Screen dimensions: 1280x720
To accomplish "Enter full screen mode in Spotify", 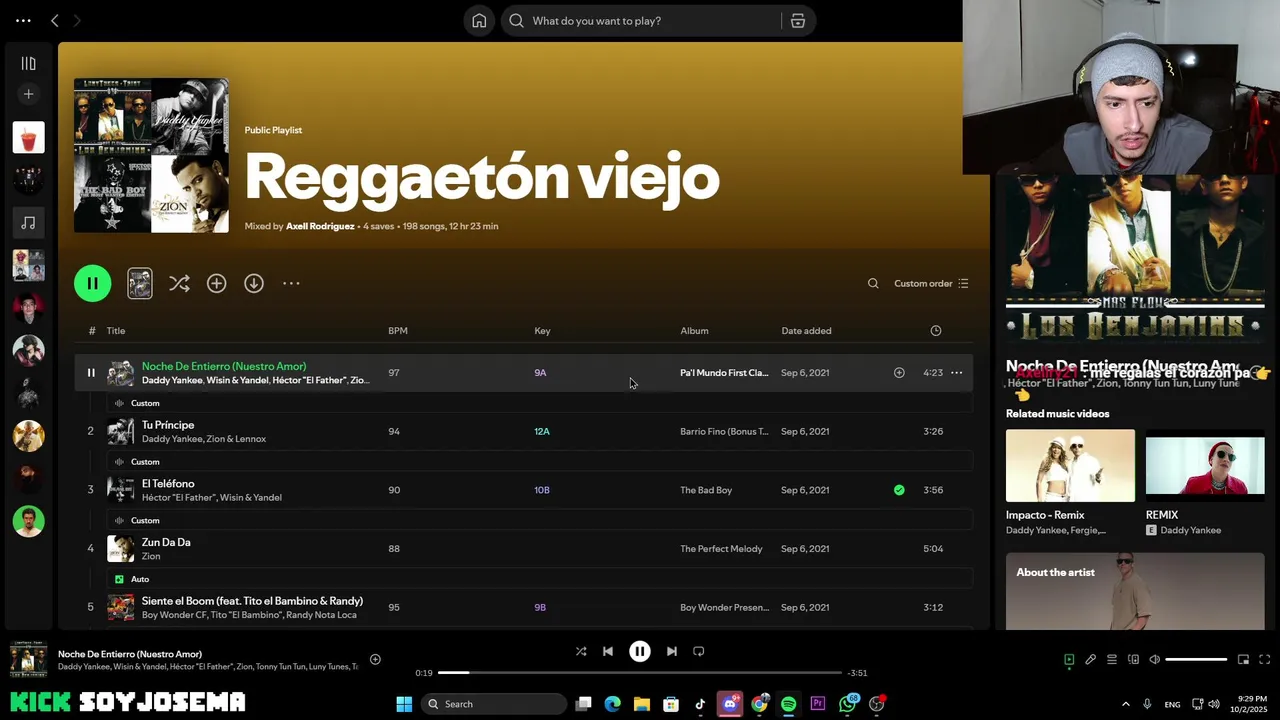I will click(x=1265, y=660).
